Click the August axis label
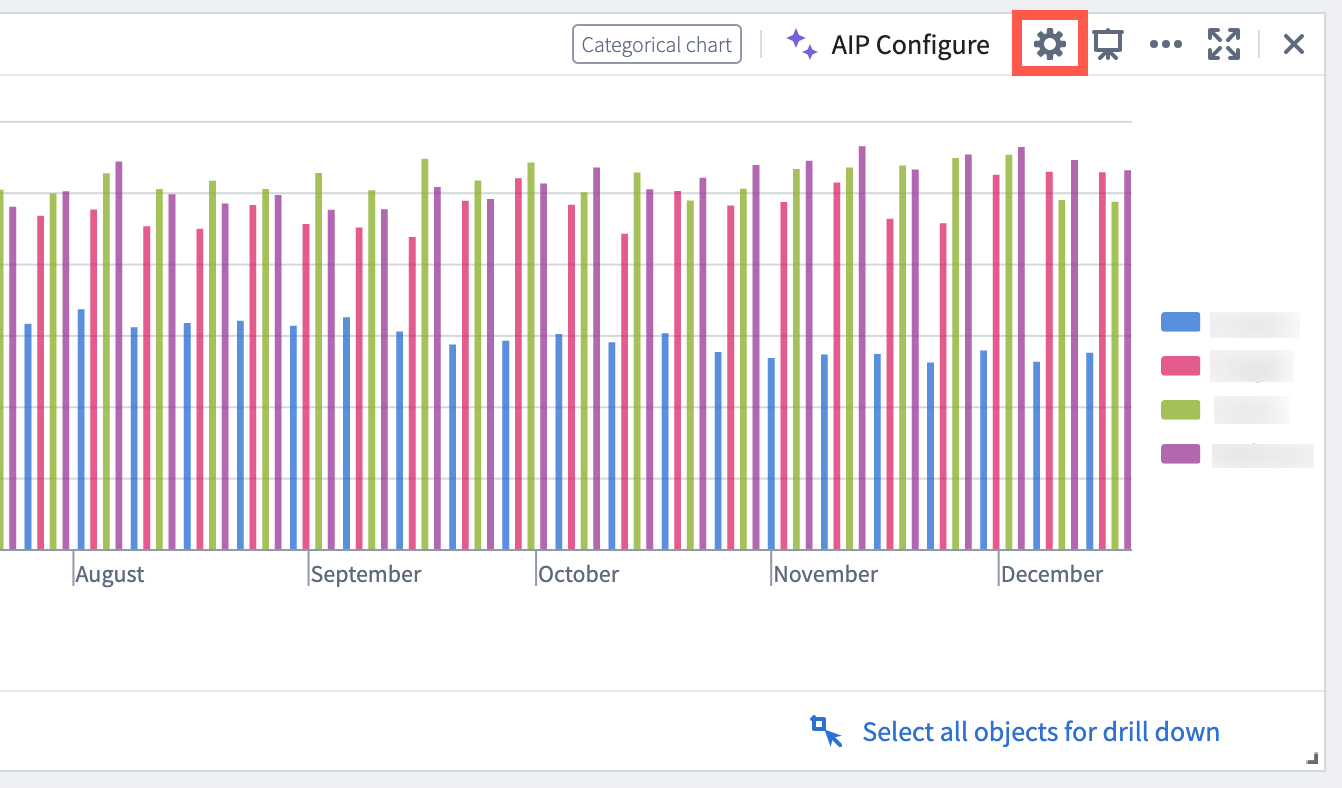Screen dimensions: 1342x788 pyautogui.click(x=110, y=575)
